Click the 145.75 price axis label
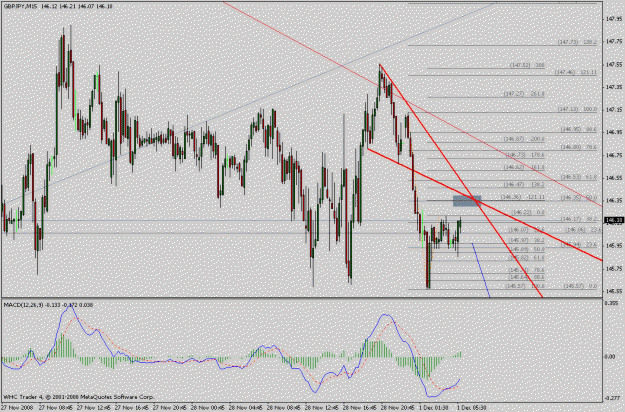Image resolution: width=625 pixels, height=412 pixels. [614, 269]
